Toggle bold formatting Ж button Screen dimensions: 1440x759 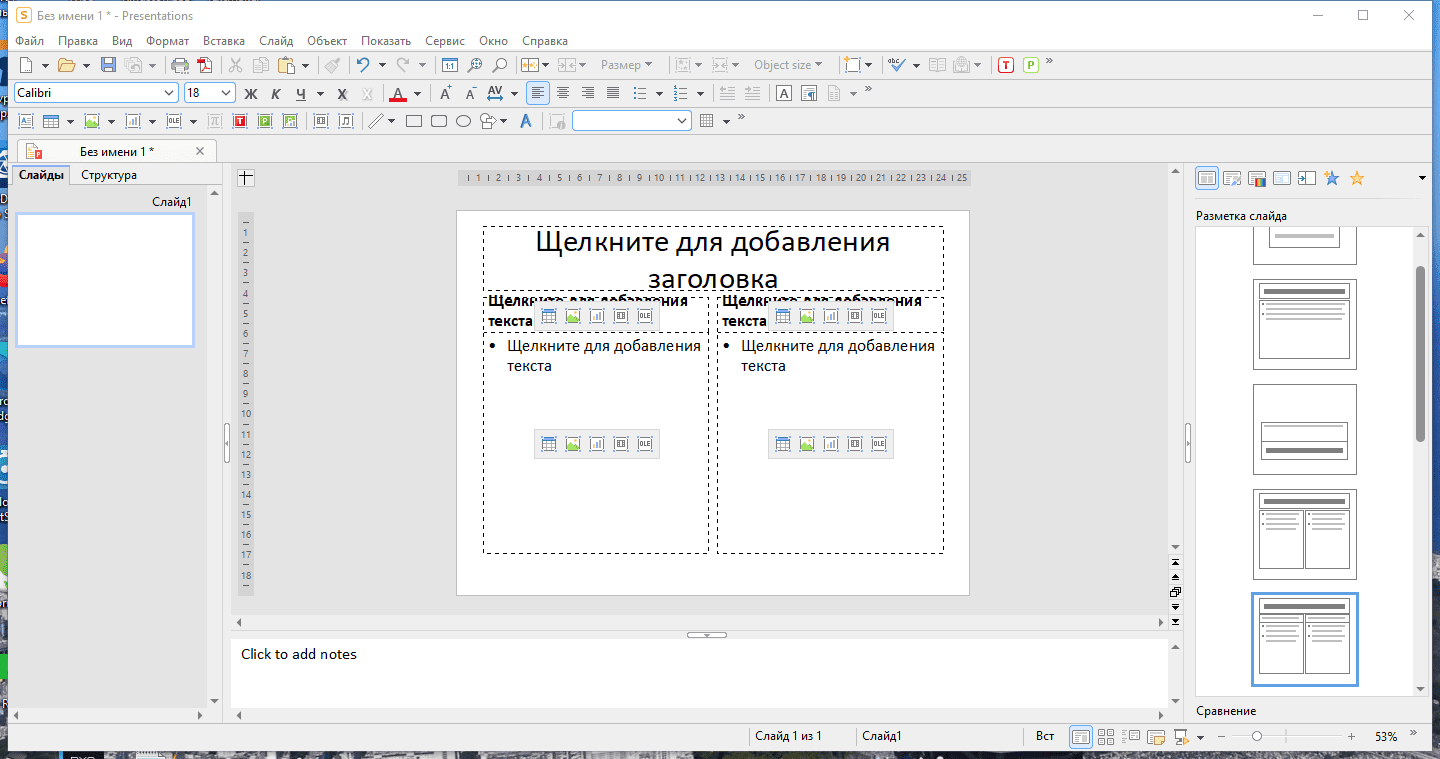pos(251,94)
